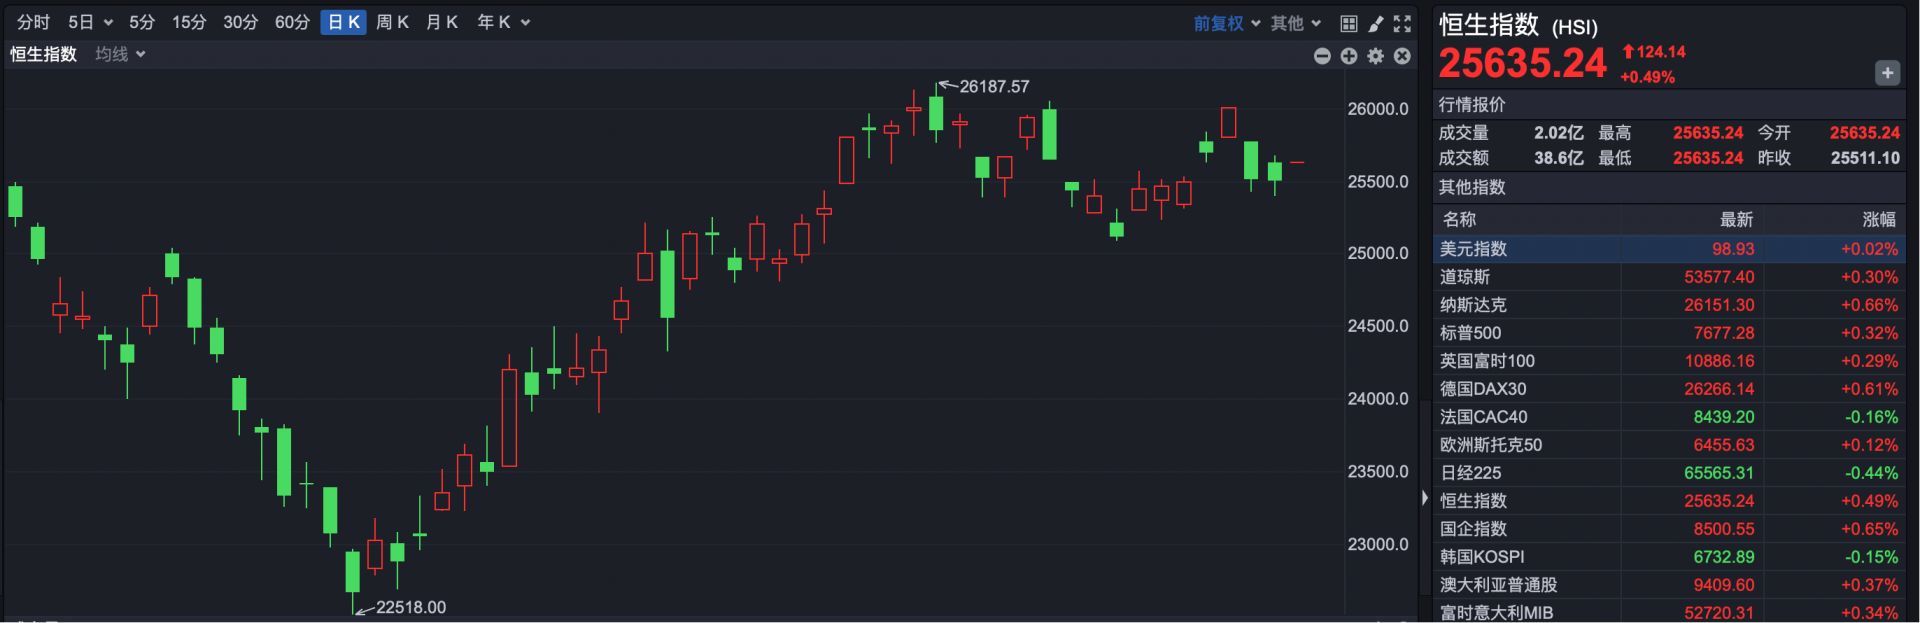
Task: Open chart settings gear icon
Action: point(1376,56)
